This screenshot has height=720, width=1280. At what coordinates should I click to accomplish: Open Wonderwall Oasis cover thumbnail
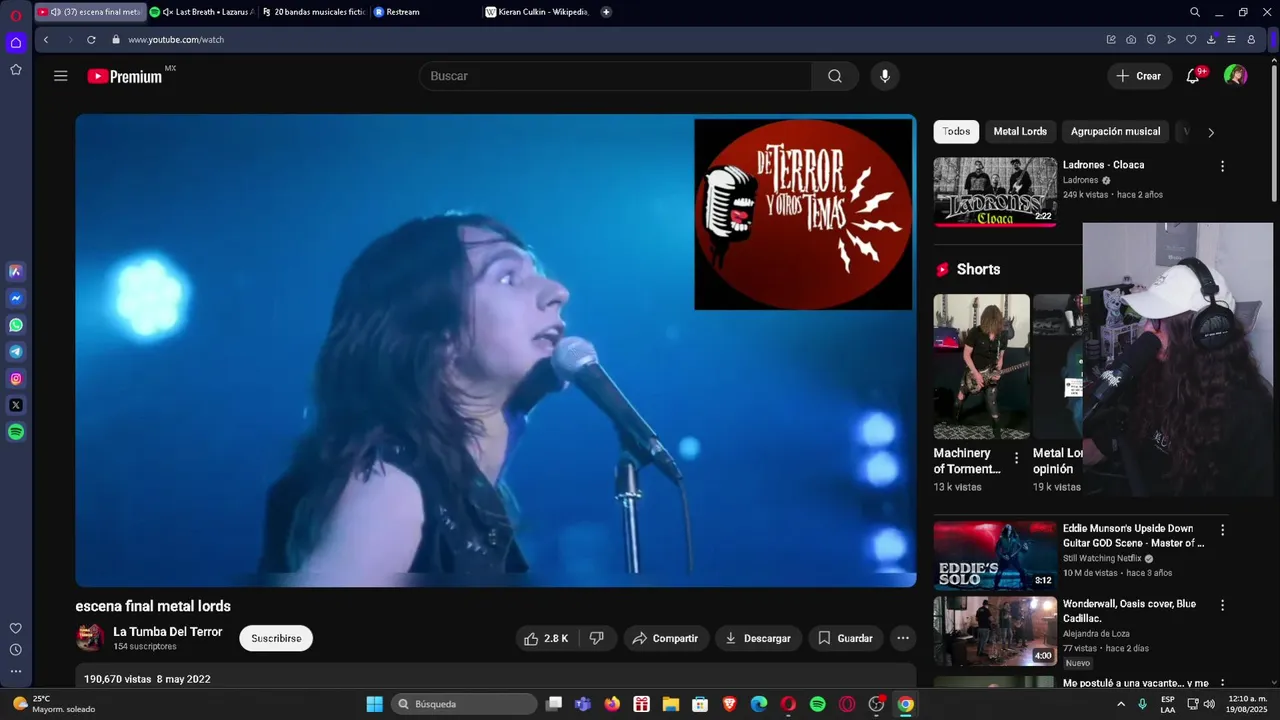[x=995, y=631]
